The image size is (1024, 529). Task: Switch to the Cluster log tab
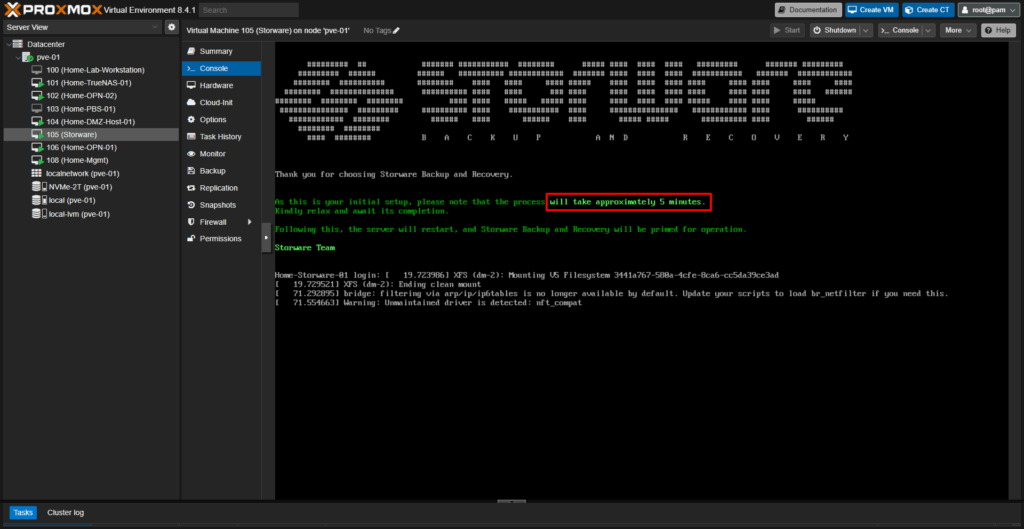point(66,513)
